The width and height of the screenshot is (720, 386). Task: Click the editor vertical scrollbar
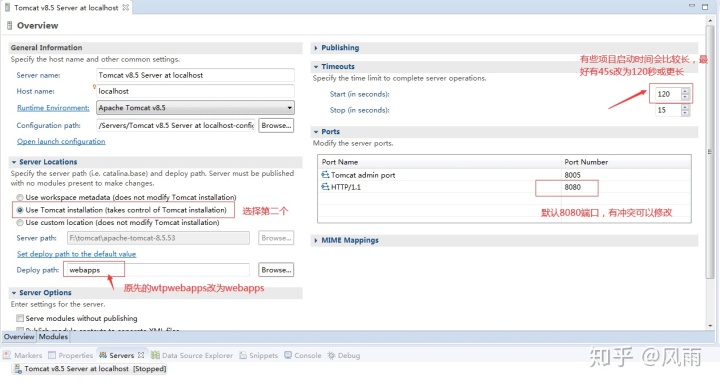pos(710,151)
